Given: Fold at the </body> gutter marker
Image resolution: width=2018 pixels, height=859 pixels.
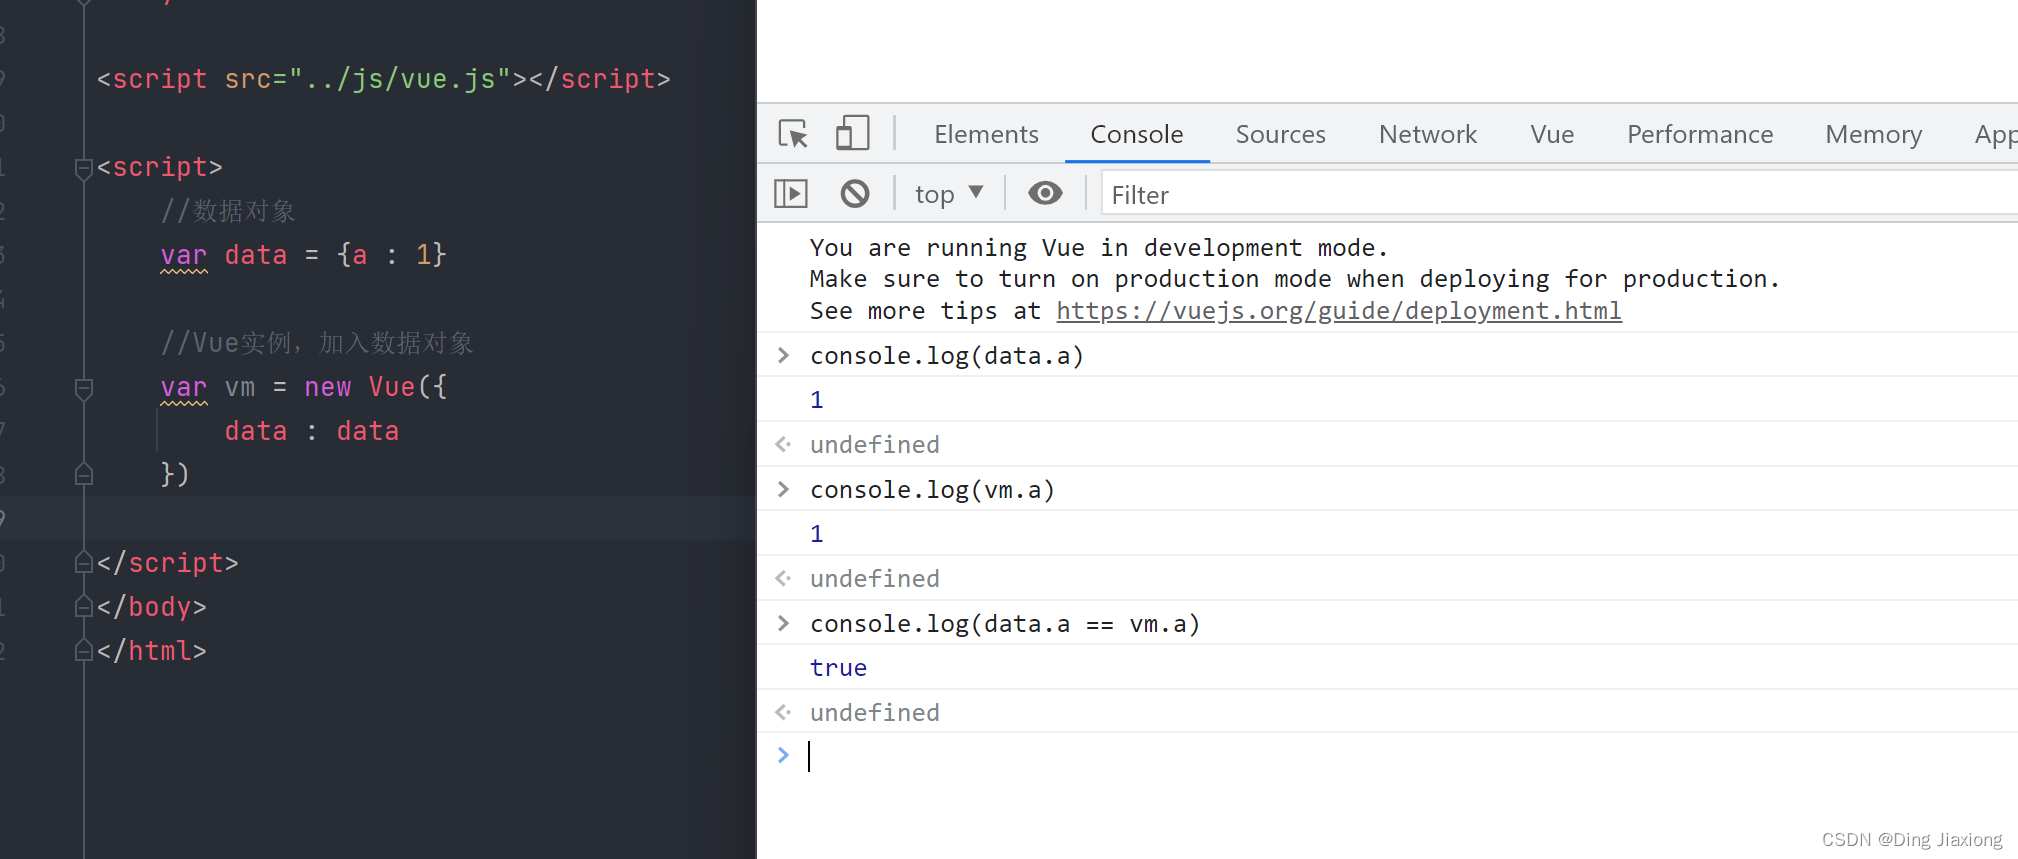Looking at the screenshot, I should pos(84,607).
